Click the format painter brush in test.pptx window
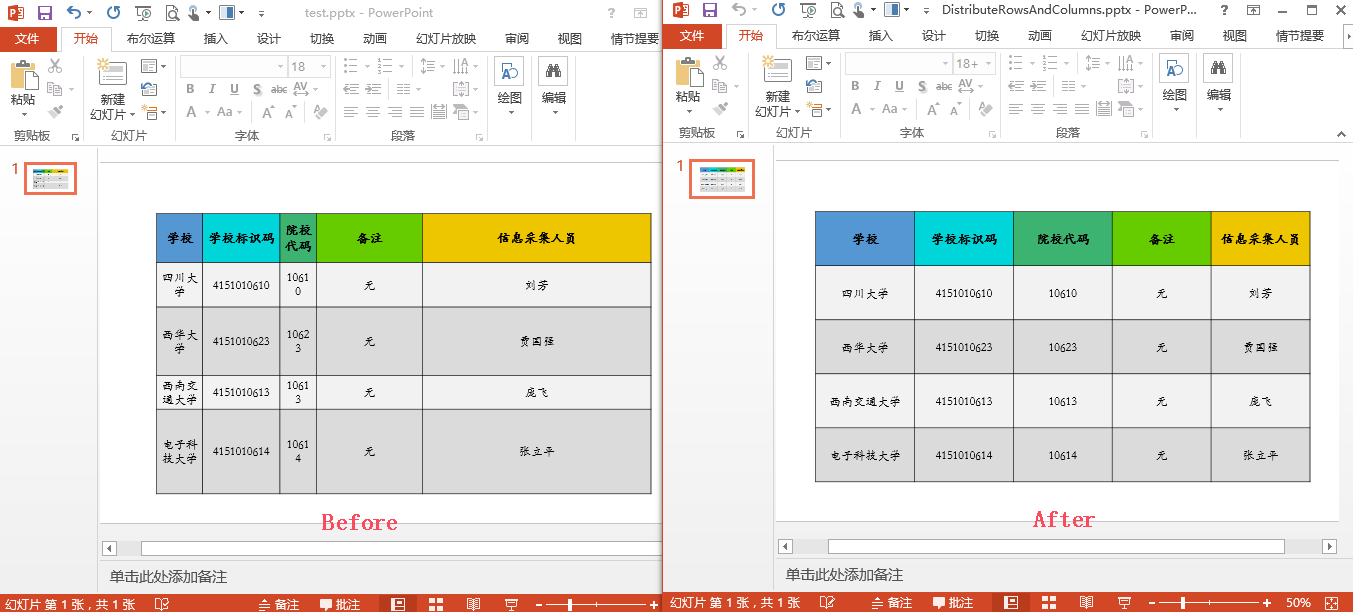 (55, 112)
